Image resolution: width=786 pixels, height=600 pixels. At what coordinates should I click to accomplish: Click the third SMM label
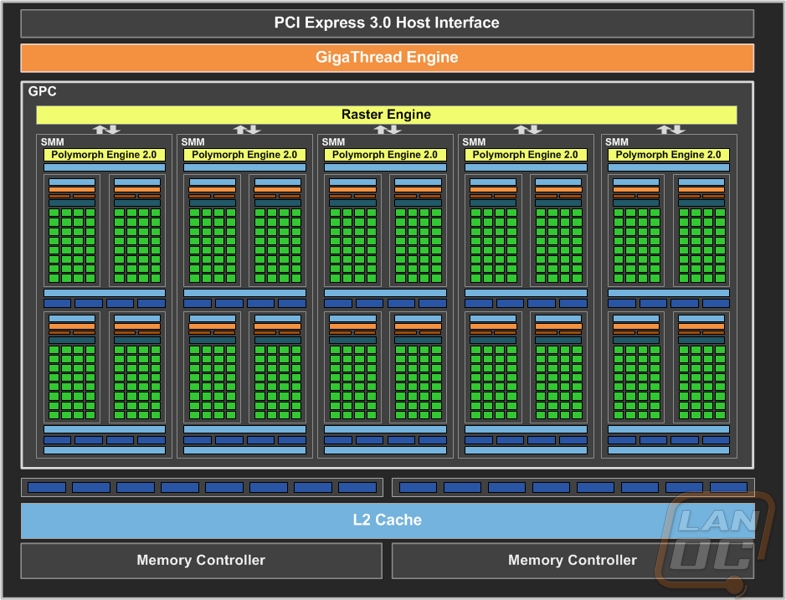pyautogui.click(x=333, y=142)
